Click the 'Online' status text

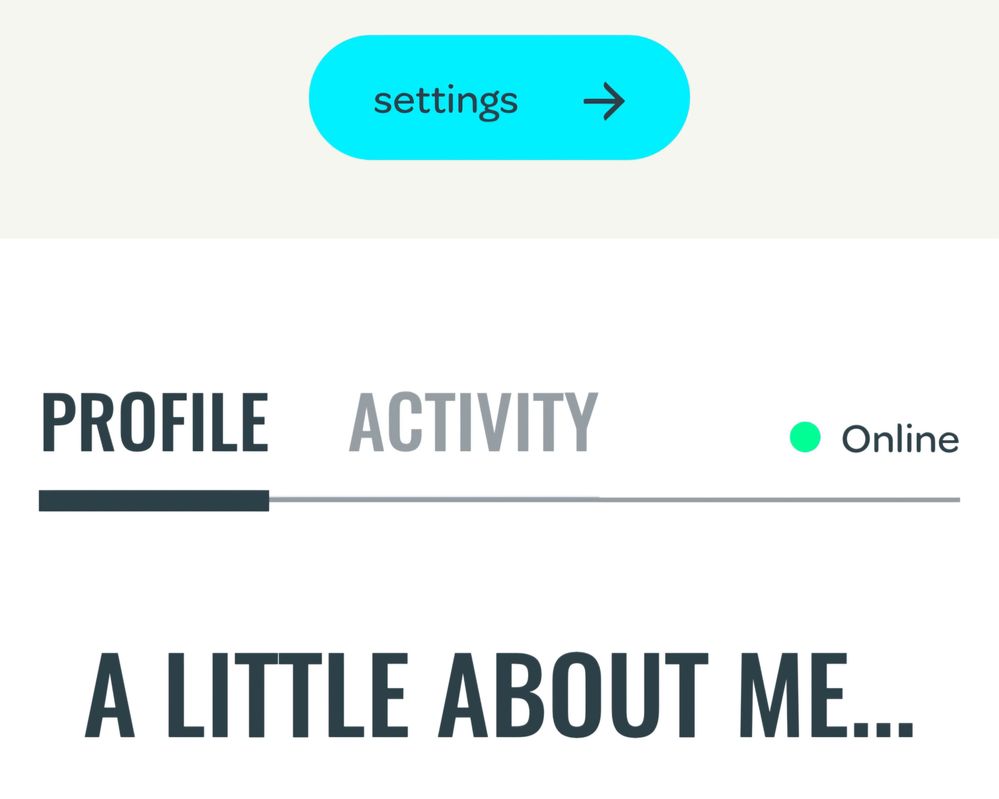point(900,439)
